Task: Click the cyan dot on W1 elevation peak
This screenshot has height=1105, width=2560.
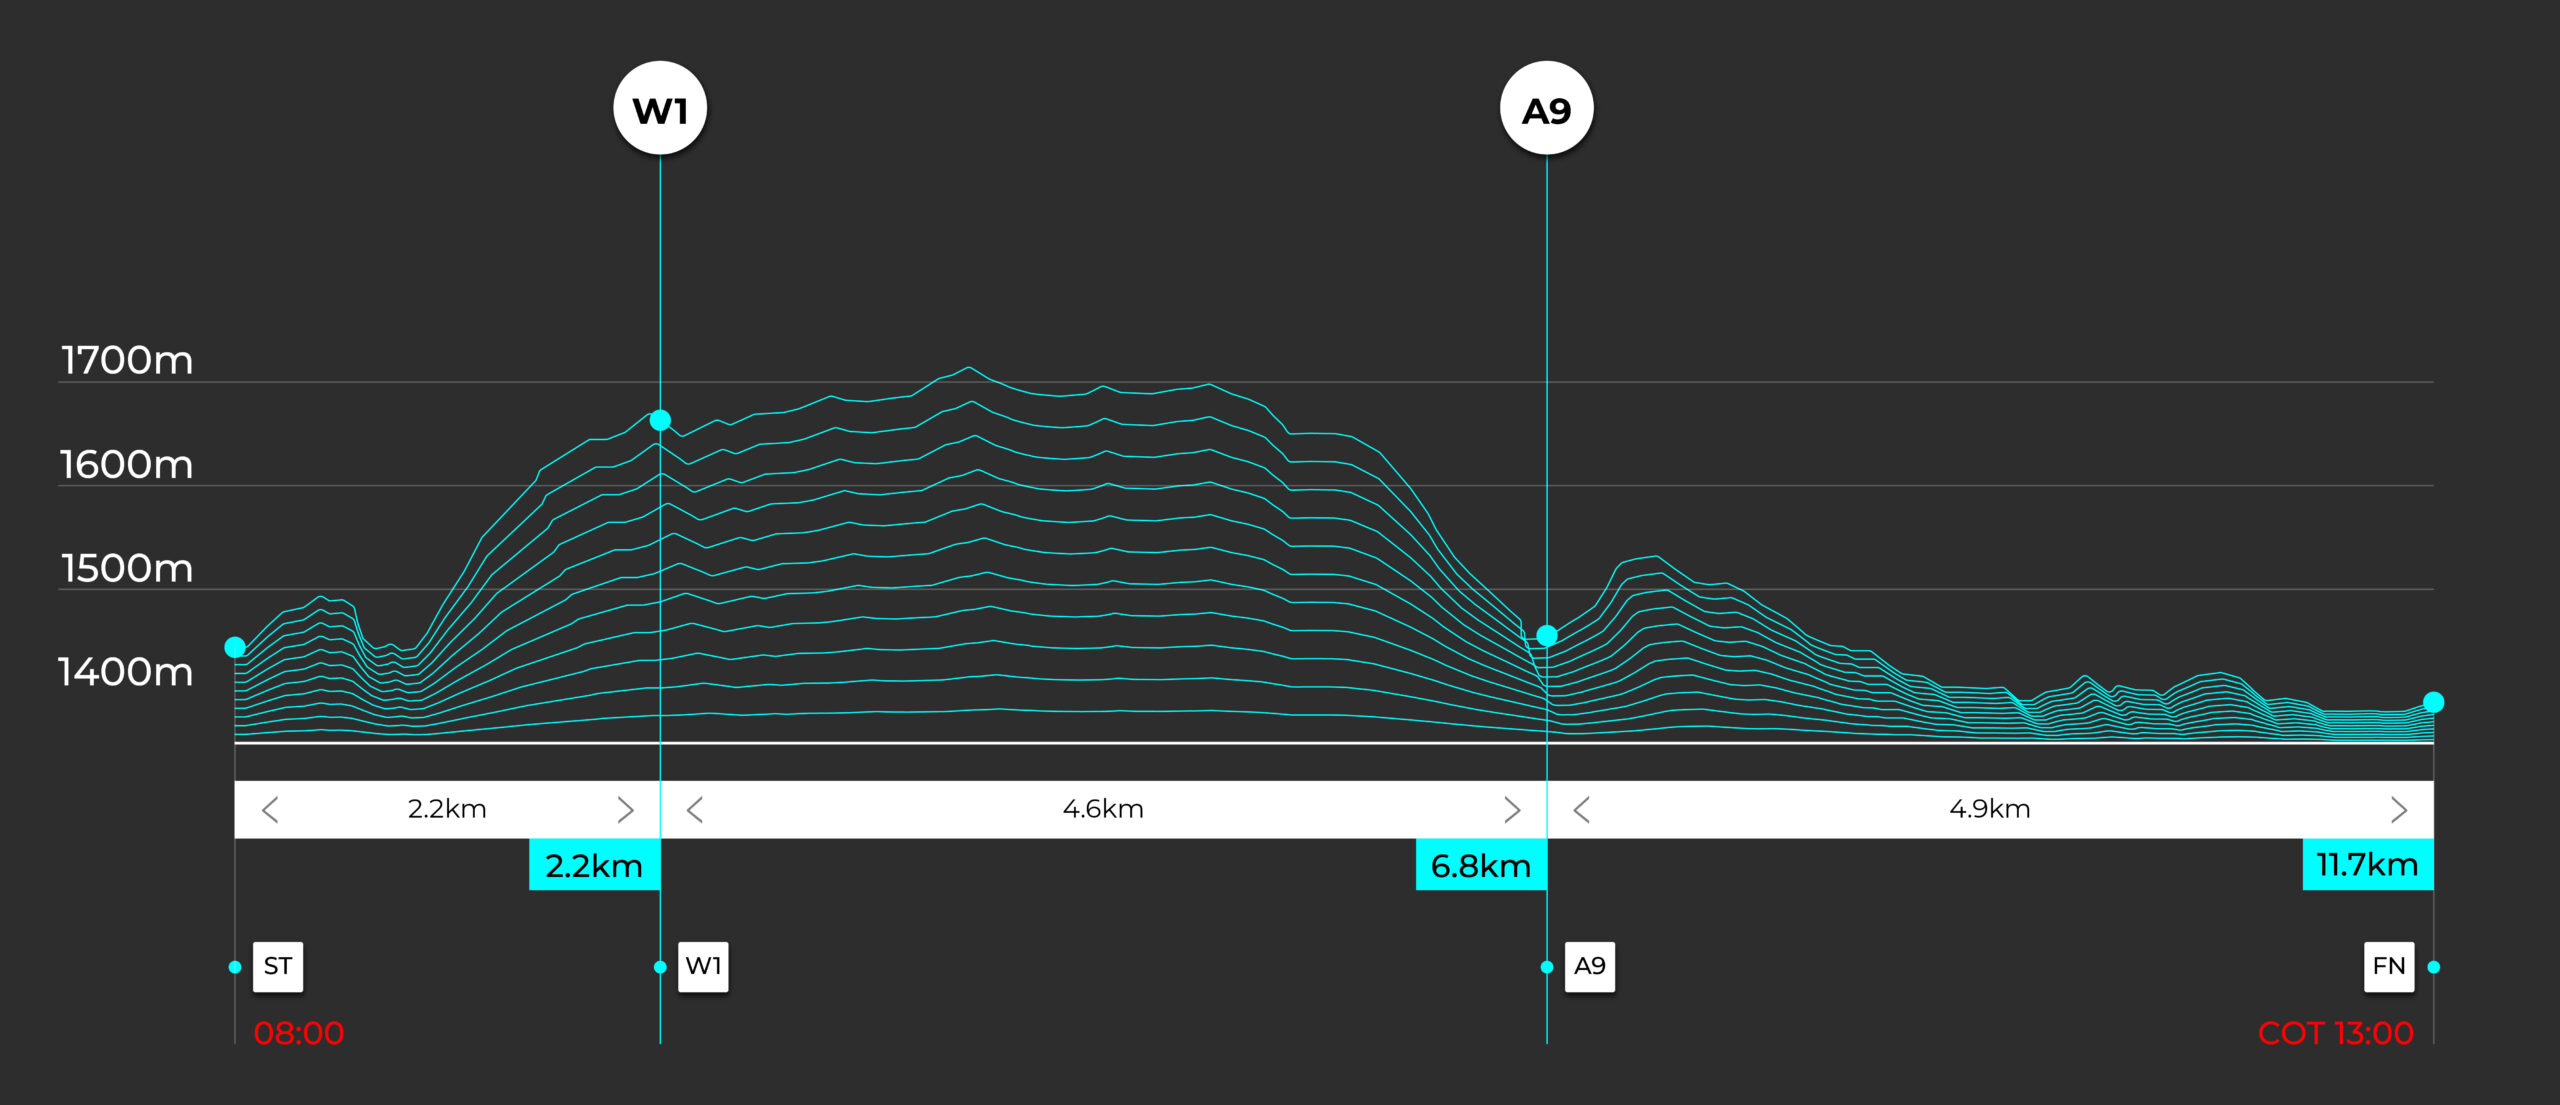Action: click(x=660, y=420)
